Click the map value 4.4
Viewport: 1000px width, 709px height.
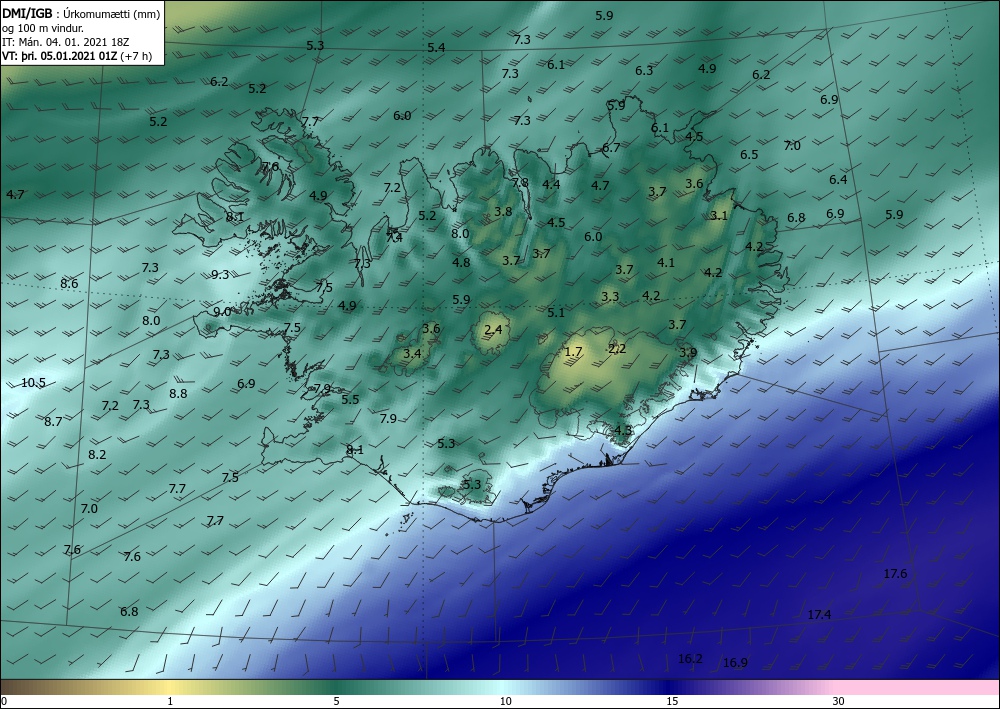(x=551, y=185)
